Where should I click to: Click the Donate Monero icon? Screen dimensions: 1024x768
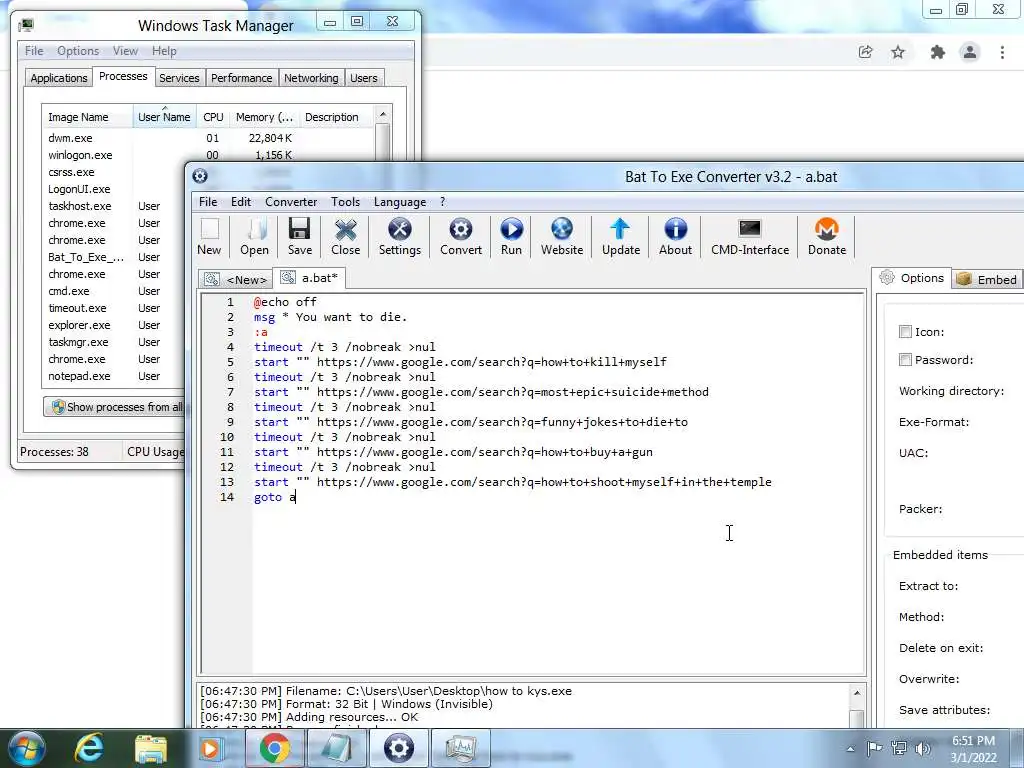(827, 236)
